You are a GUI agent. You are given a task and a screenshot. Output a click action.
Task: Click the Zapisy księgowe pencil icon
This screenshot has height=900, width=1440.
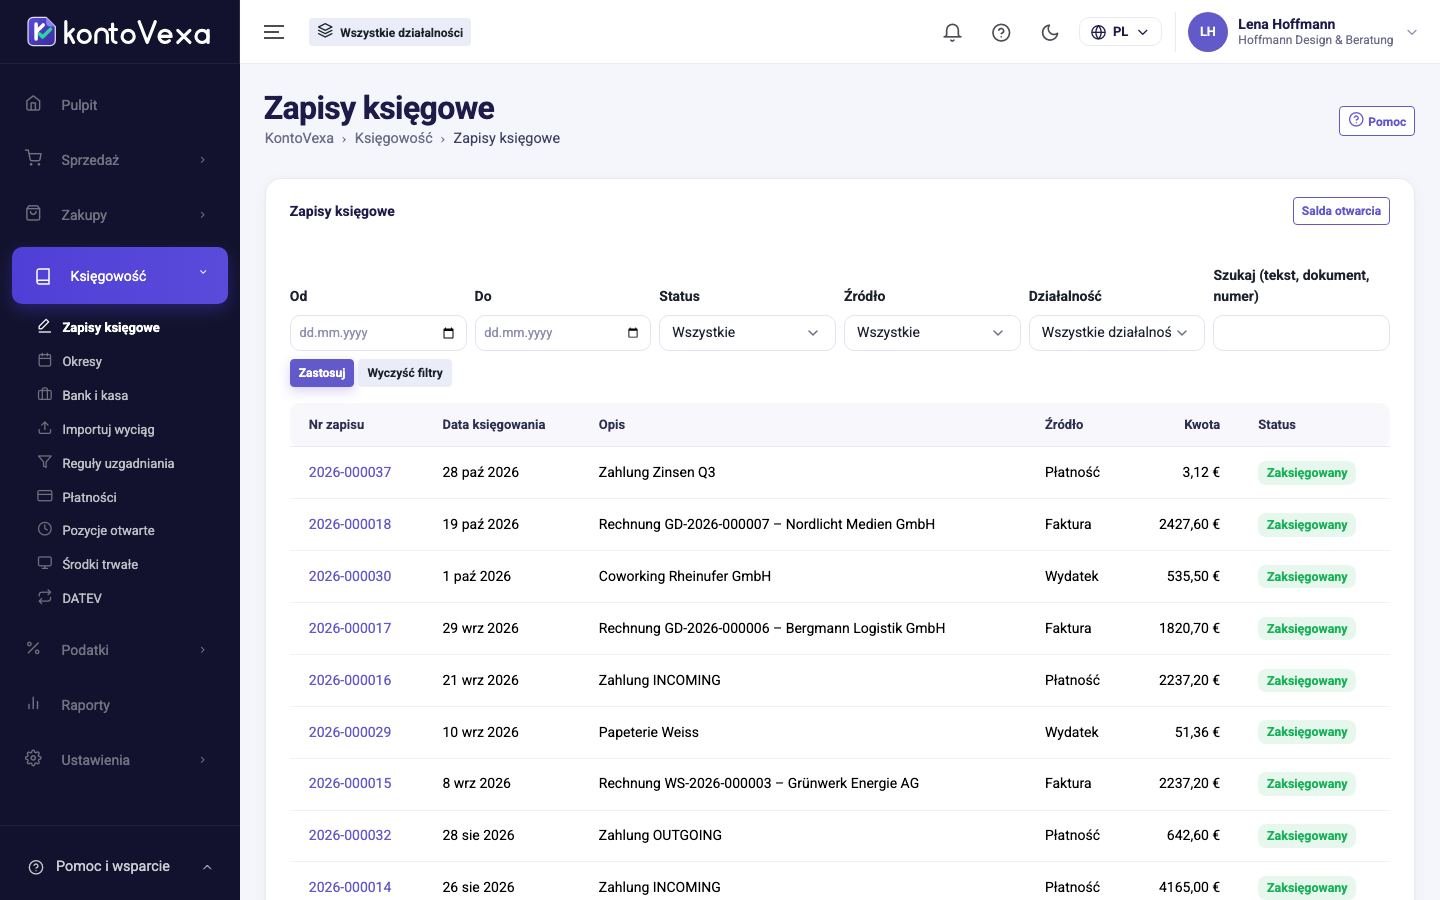(x=44, y=326)
